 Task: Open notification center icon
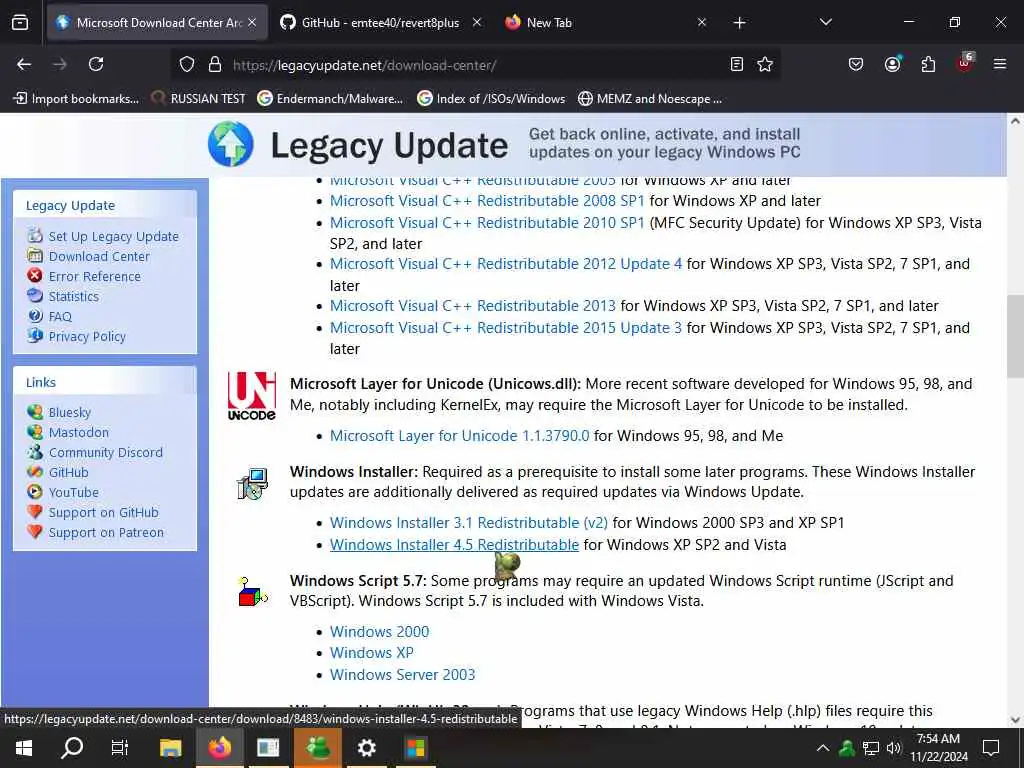[991, 748]
